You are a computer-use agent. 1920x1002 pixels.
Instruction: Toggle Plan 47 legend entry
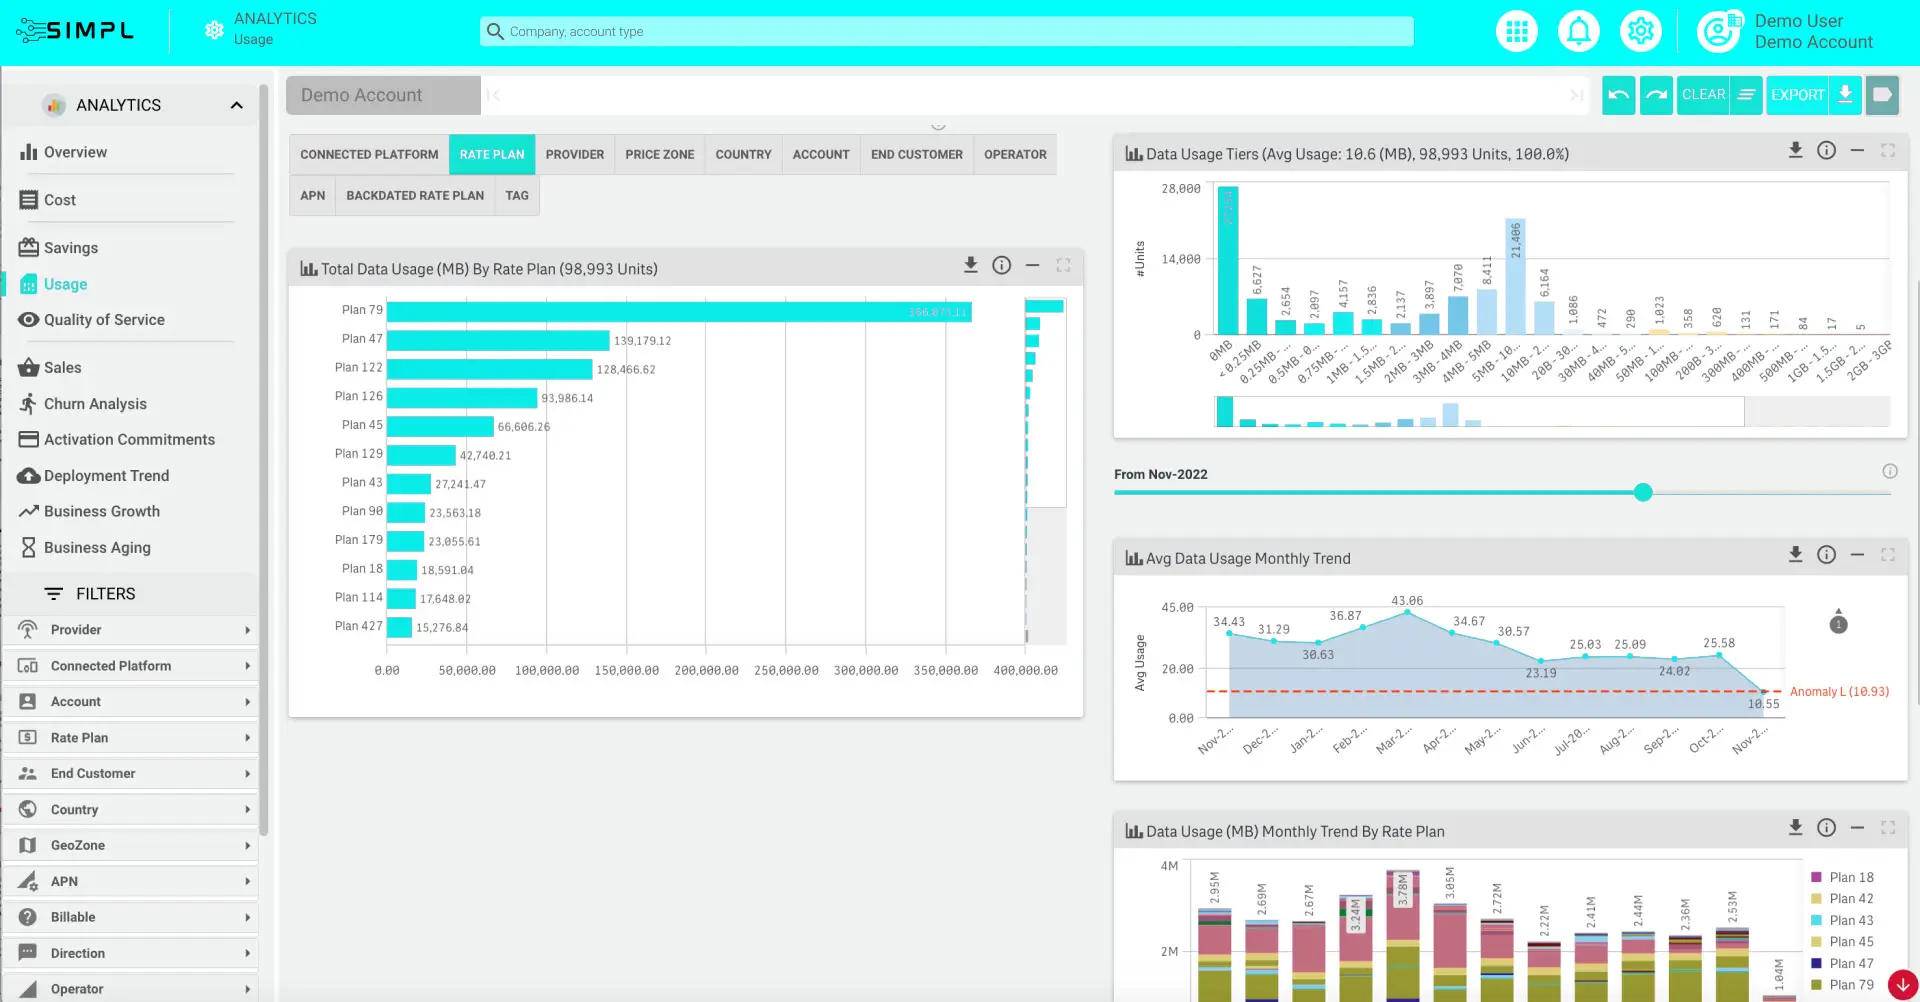[x=1842, y=964]
